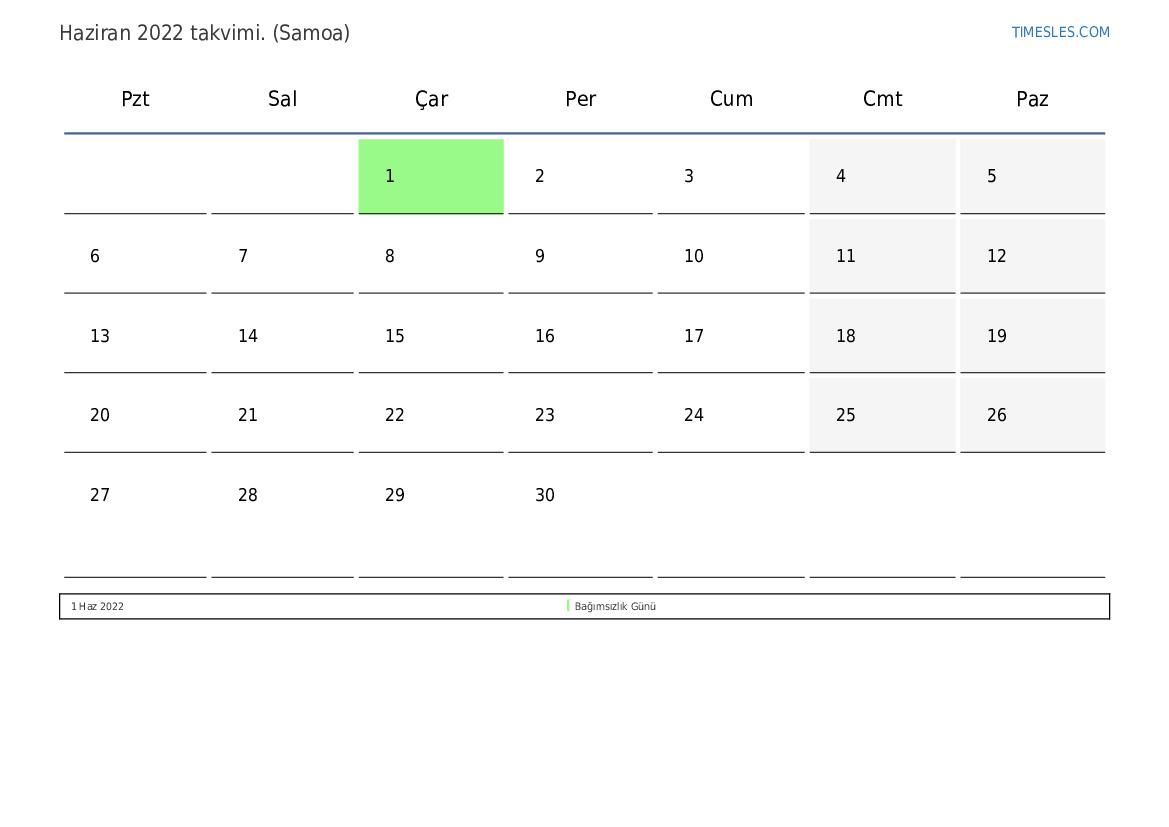This screenshot has width=1169, height=827.
Task: Select the highlighted June 1 holiday cell
Action: [x=431, y=176]
